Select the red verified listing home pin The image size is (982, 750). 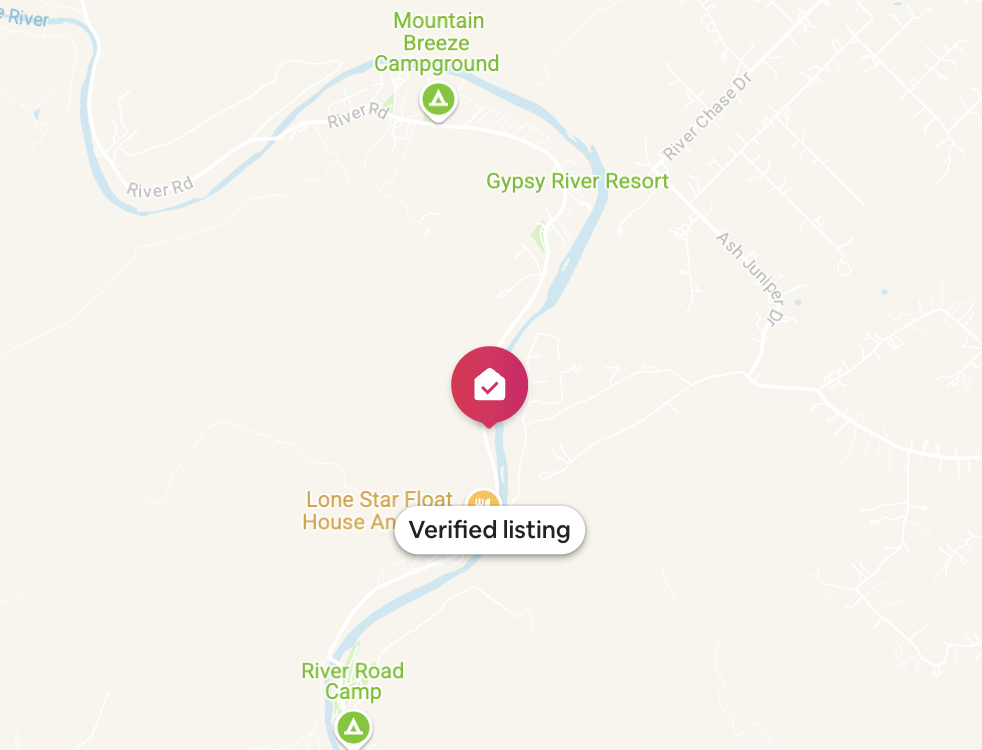(490, 386)
